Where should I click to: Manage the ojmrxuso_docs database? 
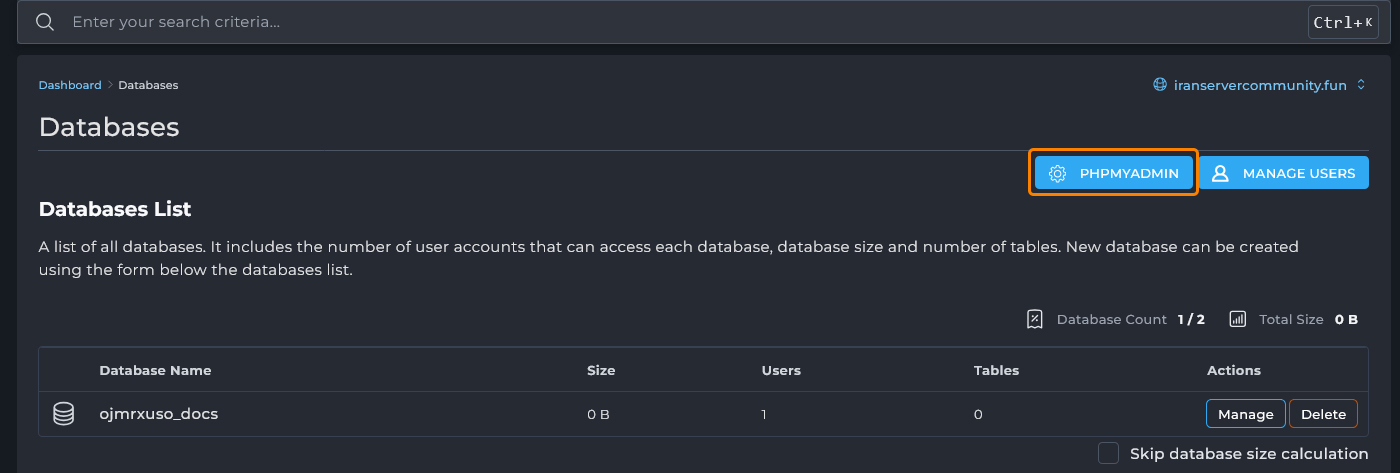pyautogui.click(x=1245, y=414)
